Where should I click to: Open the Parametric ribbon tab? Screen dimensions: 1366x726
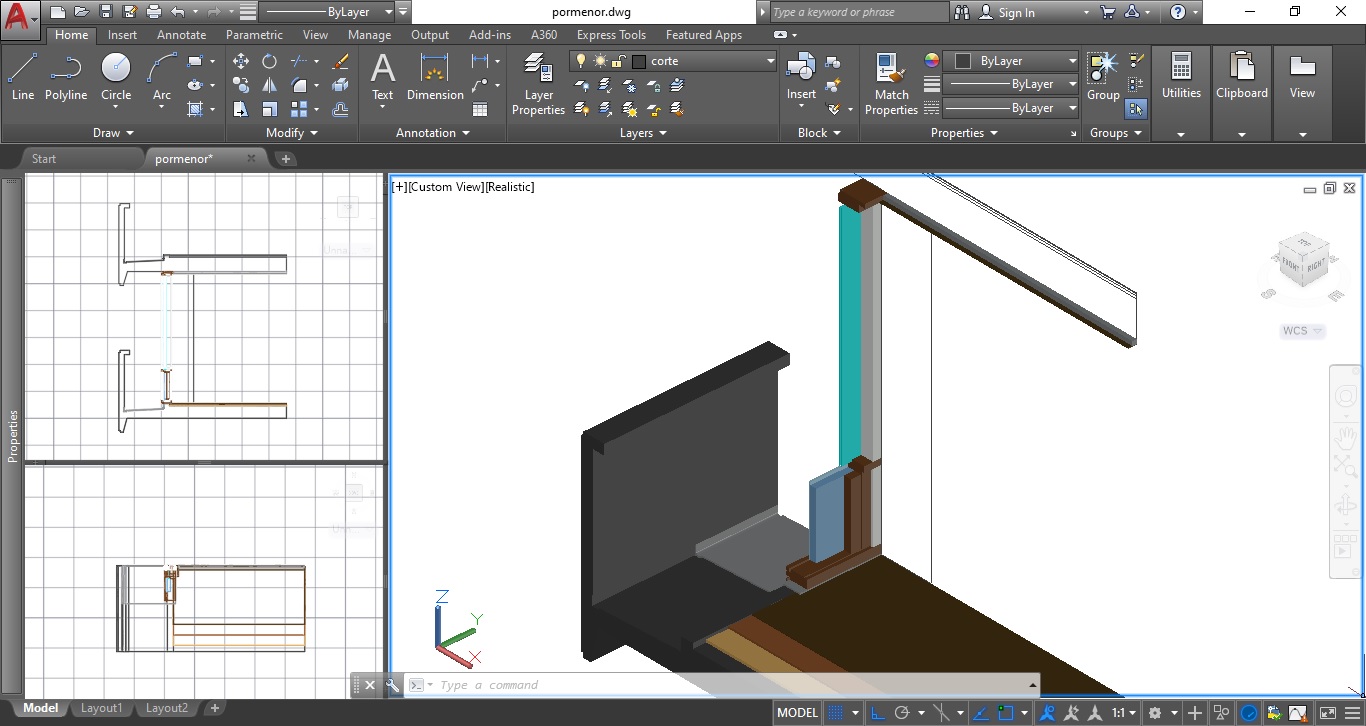pyautogui.click(x=254, y=35)
